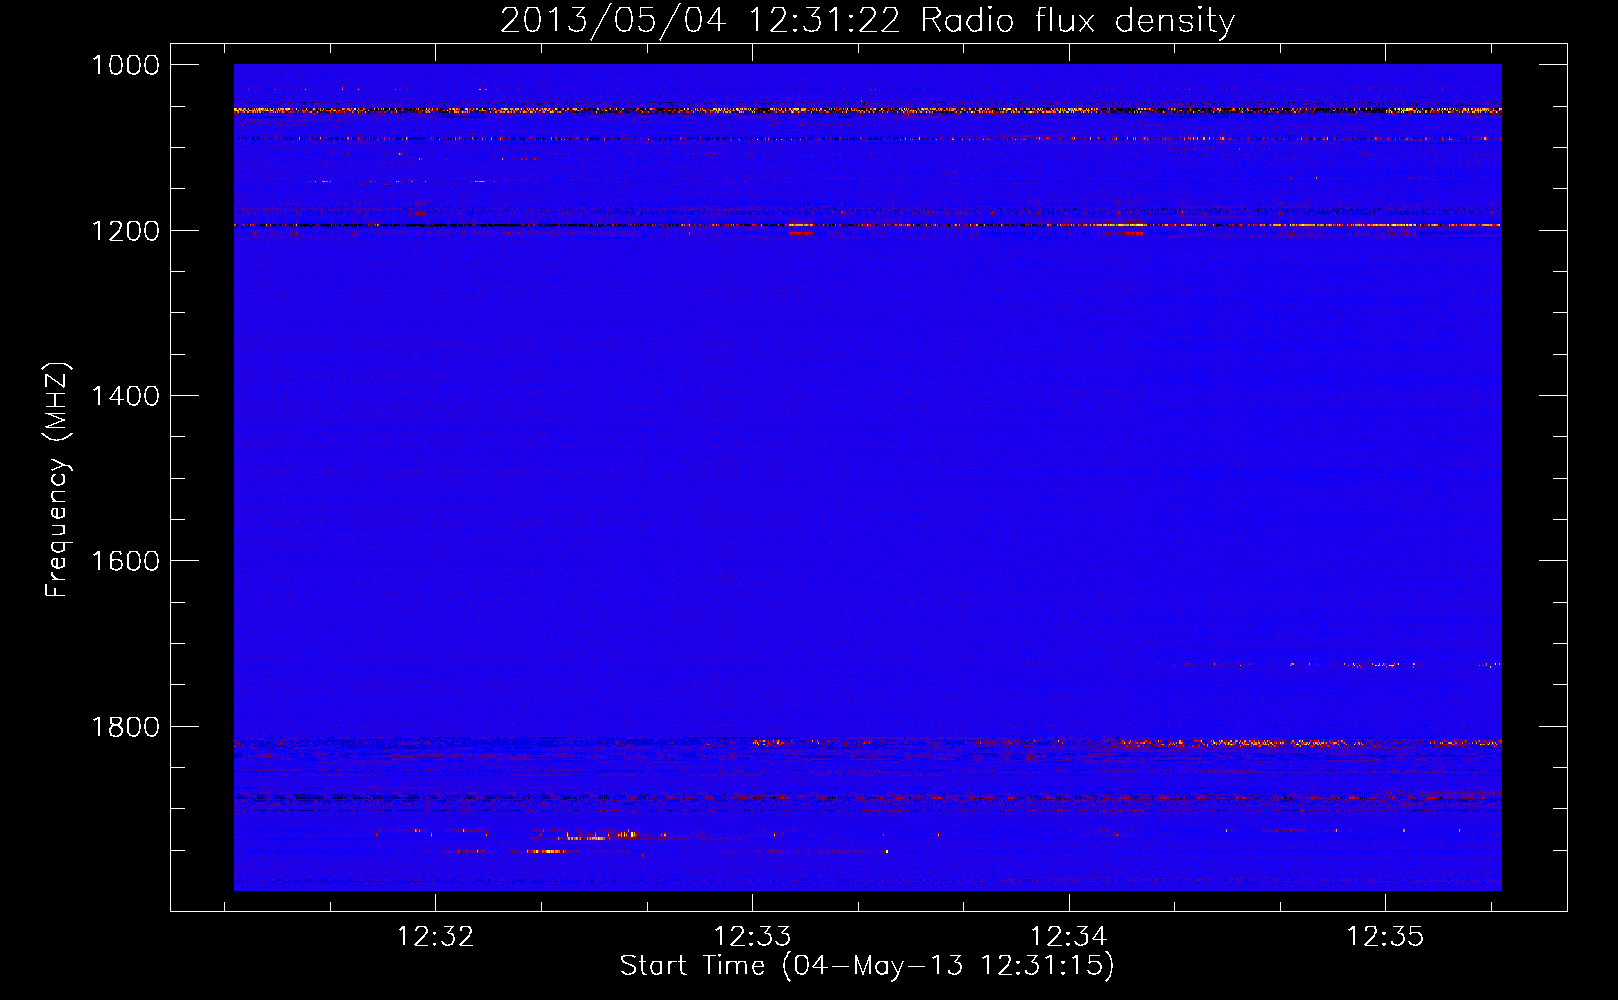The height and width of the screenshot is (1000, 1618).
Task: Click the 1000 frequency tick label
Action: (x=125, y=65)
